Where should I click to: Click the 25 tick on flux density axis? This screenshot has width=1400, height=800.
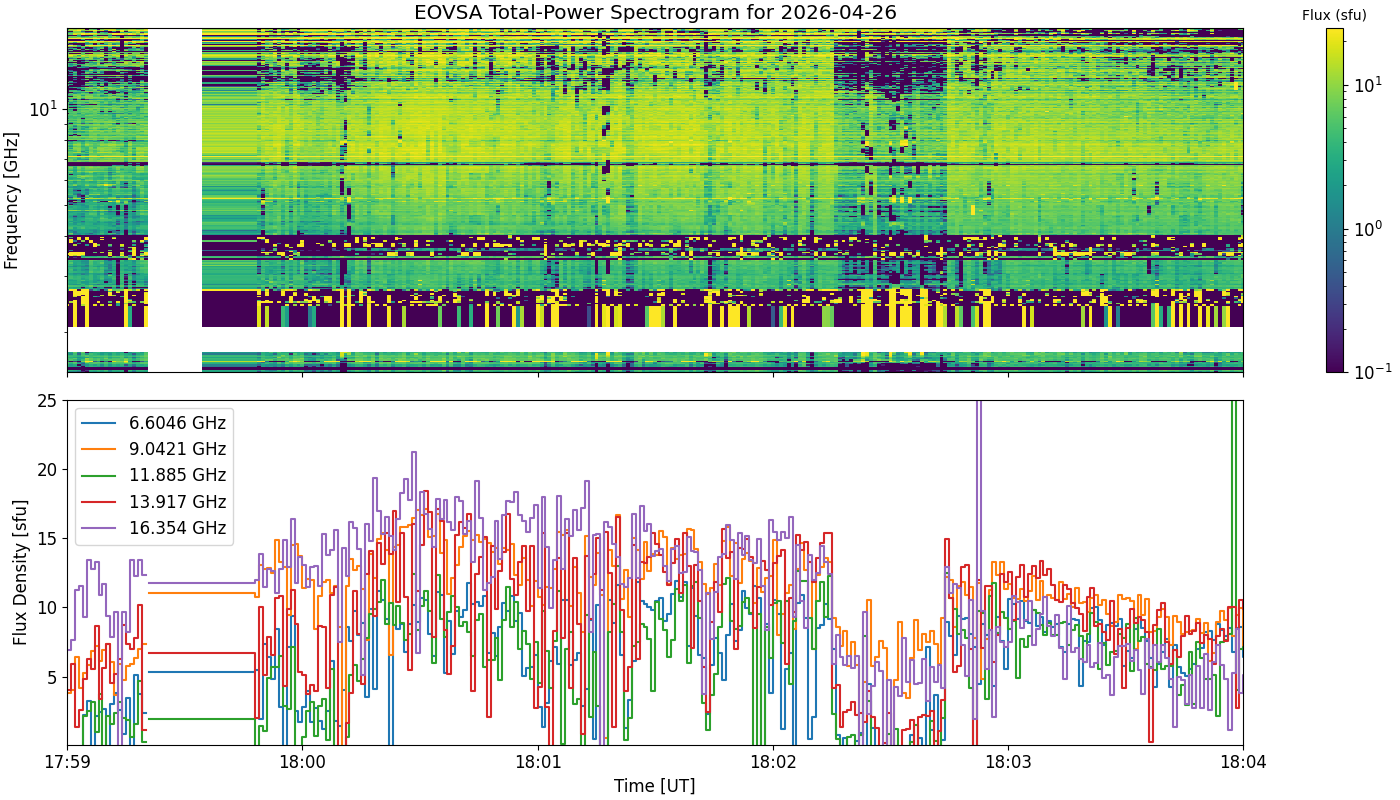(x=47, y=401)
